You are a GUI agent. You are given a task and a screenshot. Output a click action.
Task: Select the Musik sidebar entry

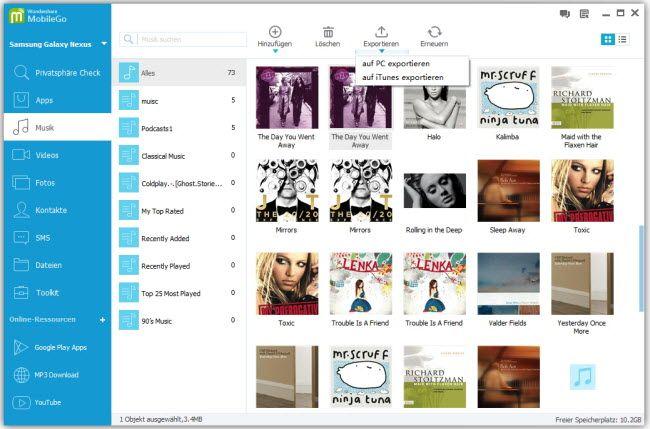click(x=57, y=128)
